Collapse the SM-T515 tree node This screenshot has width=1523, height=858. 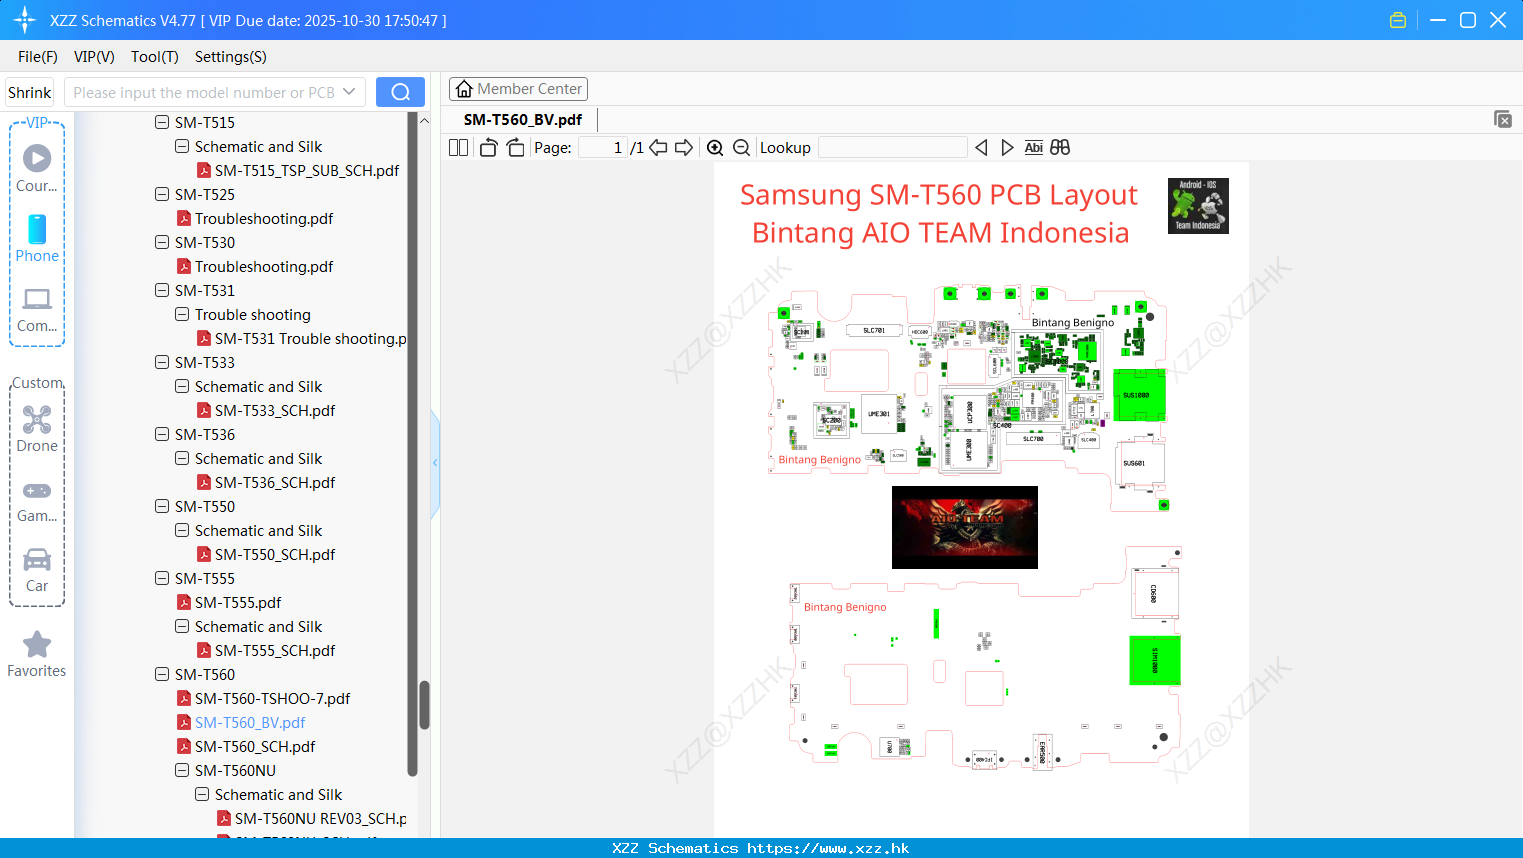(x=162, y=122)
